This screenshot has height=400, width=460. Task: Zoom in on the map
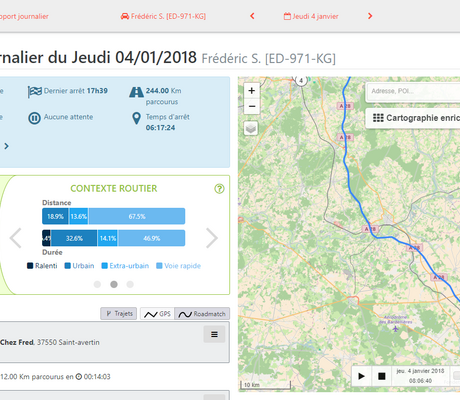252,90
